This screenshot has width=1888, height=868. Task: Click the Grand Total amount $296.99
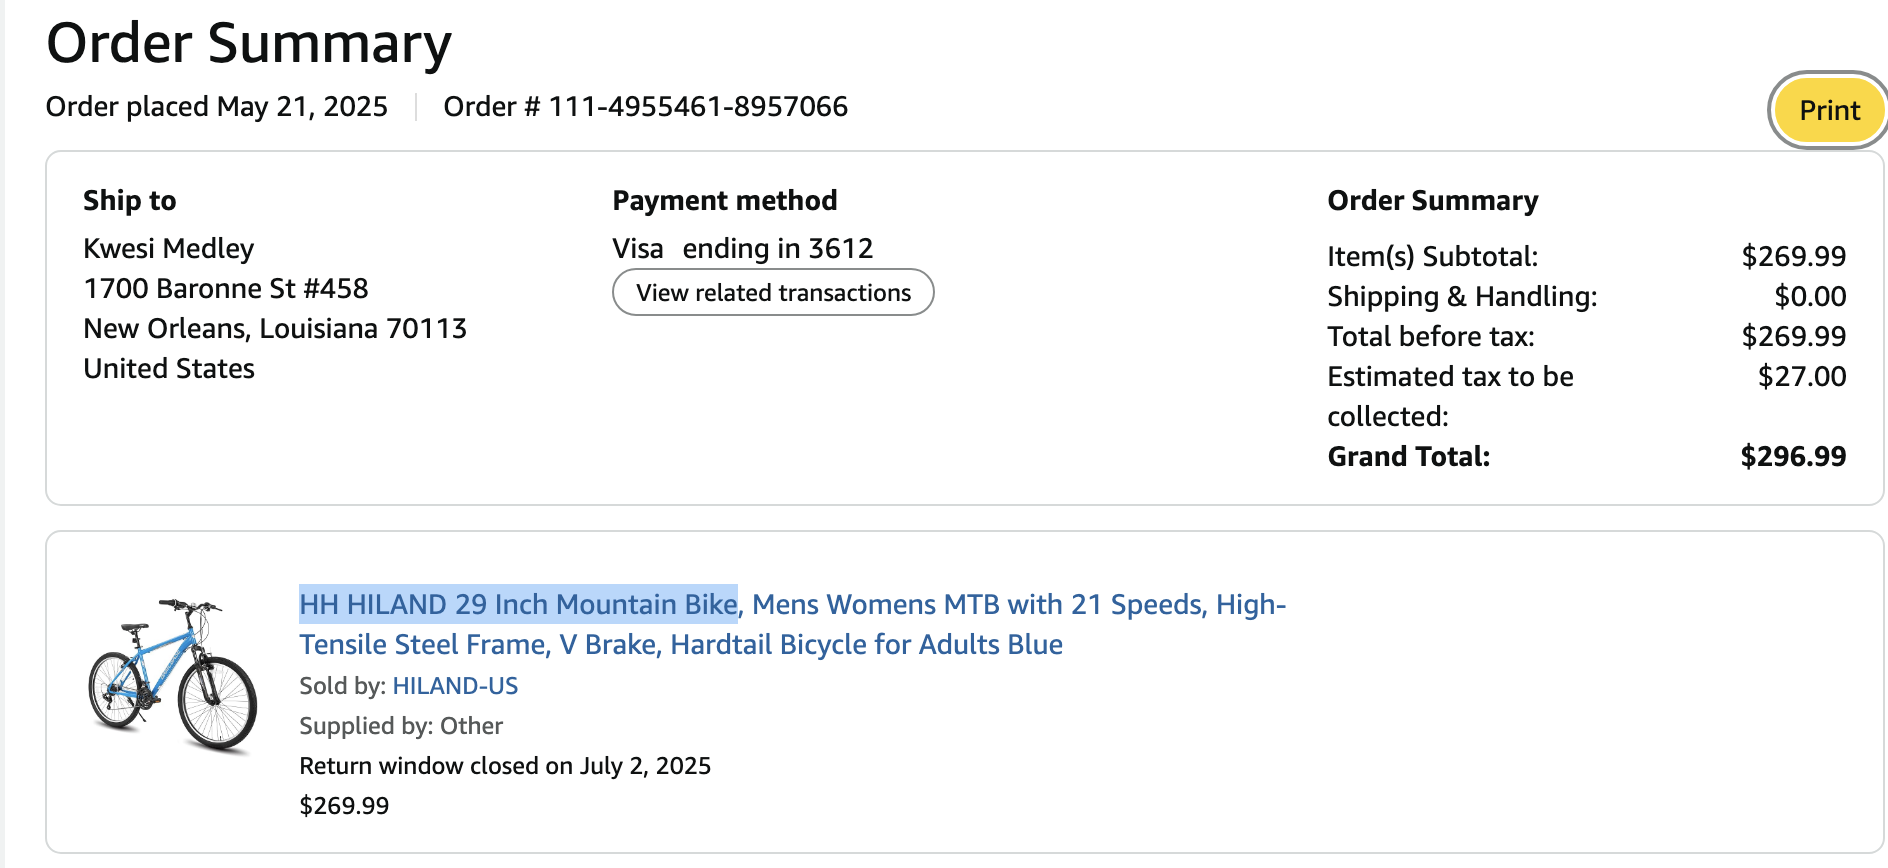(x=1792, y=457)
